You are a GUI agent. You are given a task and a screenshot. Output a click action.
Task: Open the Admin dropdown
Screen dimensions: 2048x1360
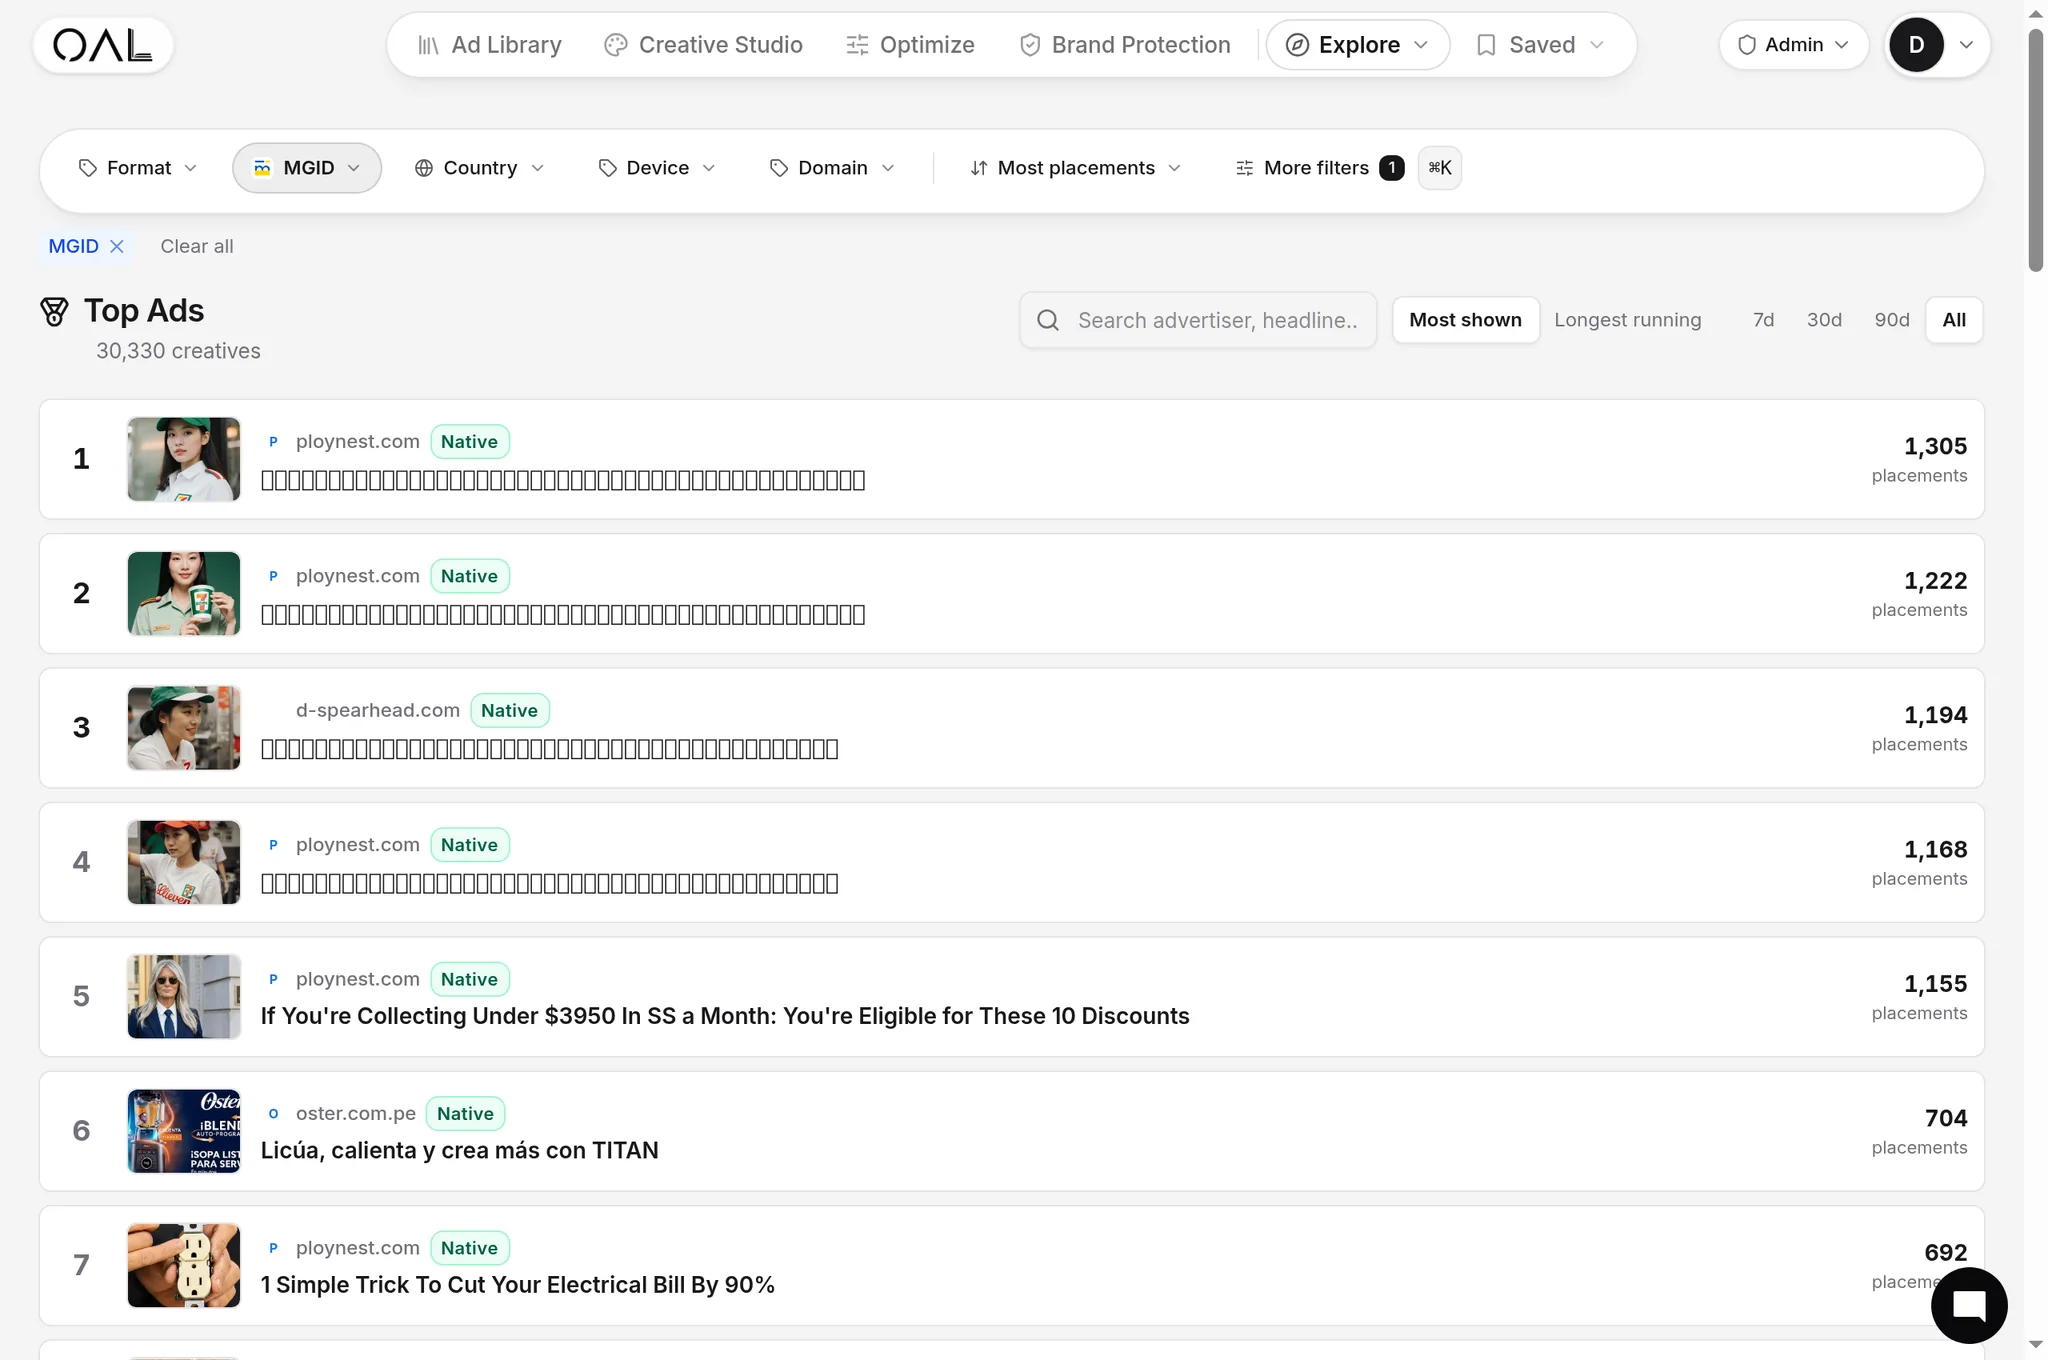click(1793, 45)
